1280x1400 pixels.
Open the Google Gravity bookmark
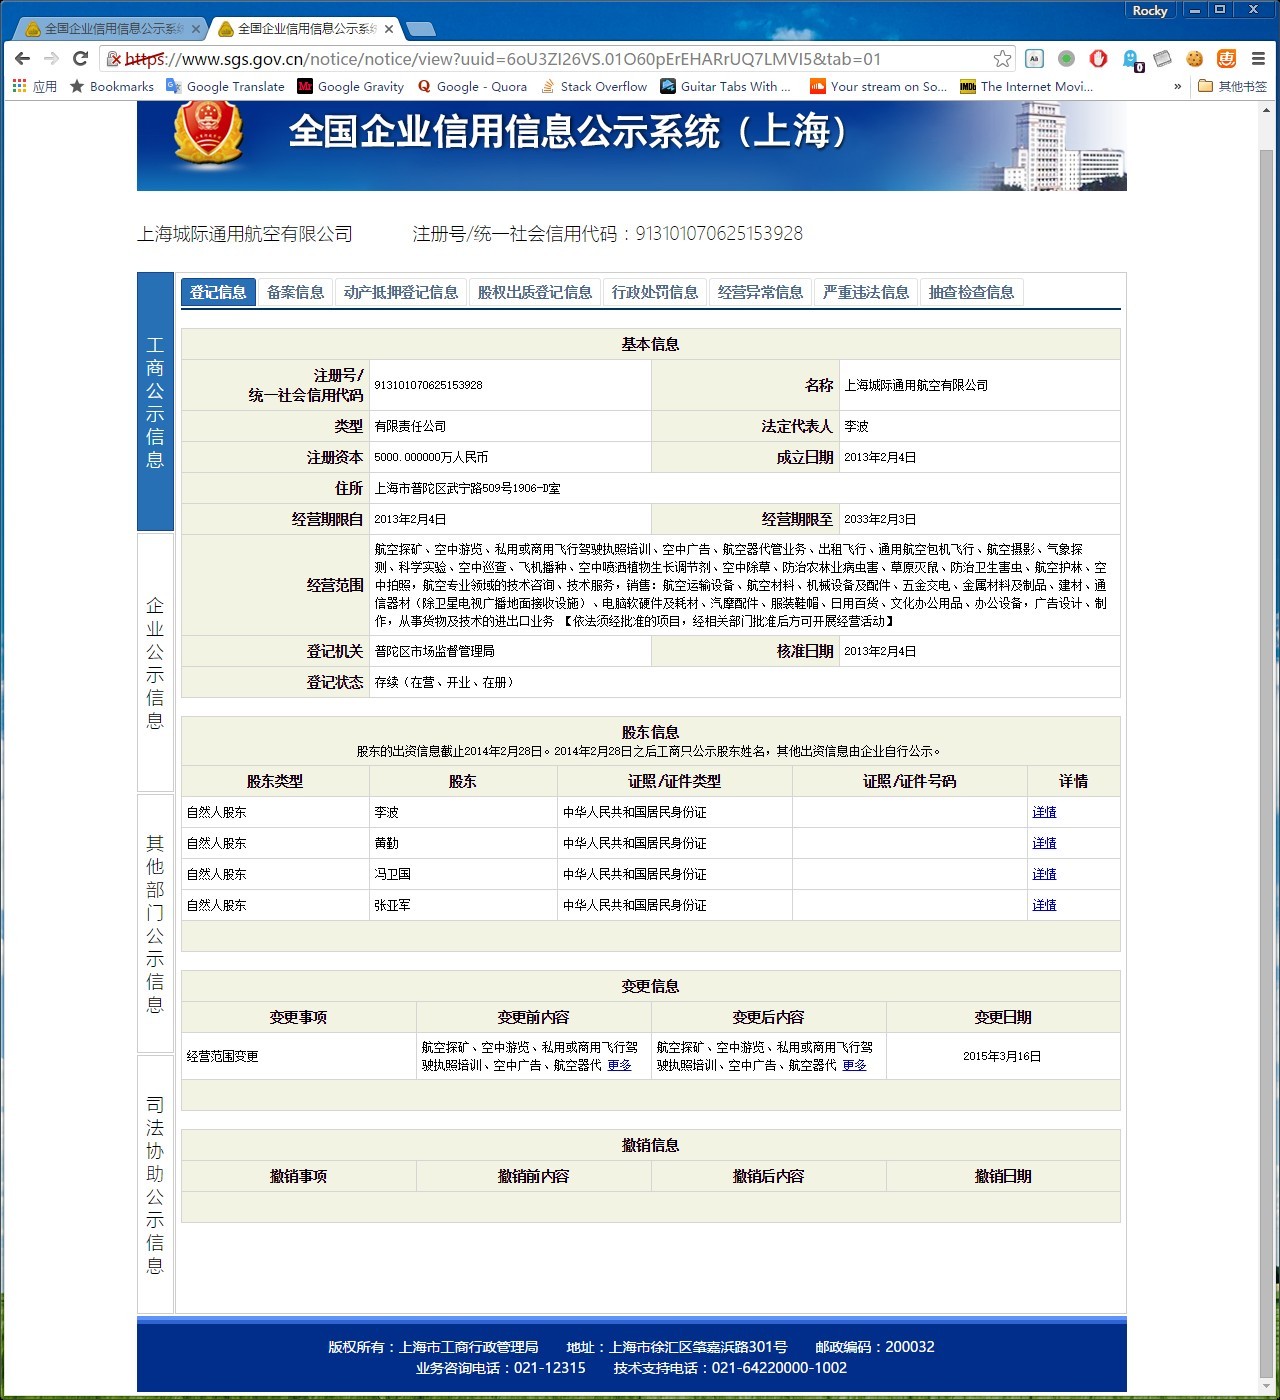coord(351,87)
